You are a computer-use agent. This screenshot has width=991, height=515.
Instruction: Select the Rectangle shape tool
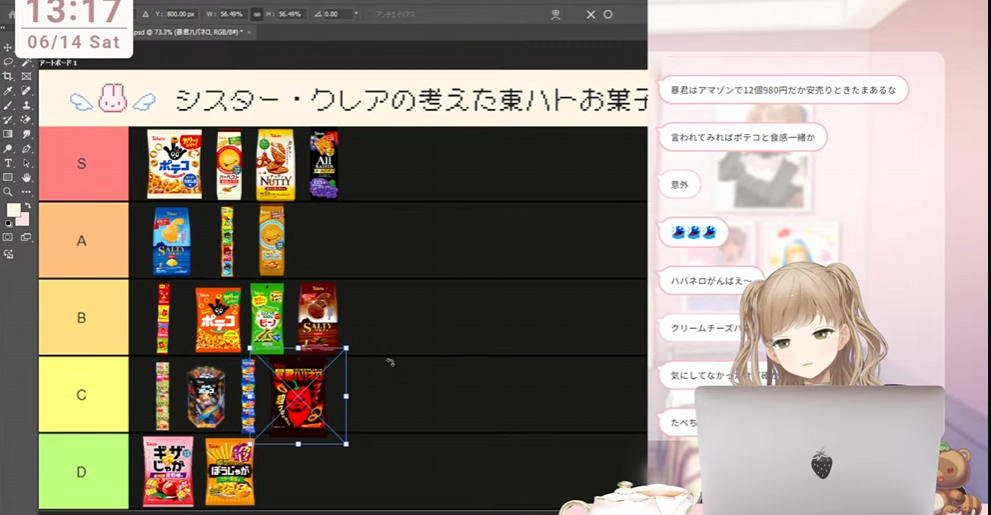8,178
